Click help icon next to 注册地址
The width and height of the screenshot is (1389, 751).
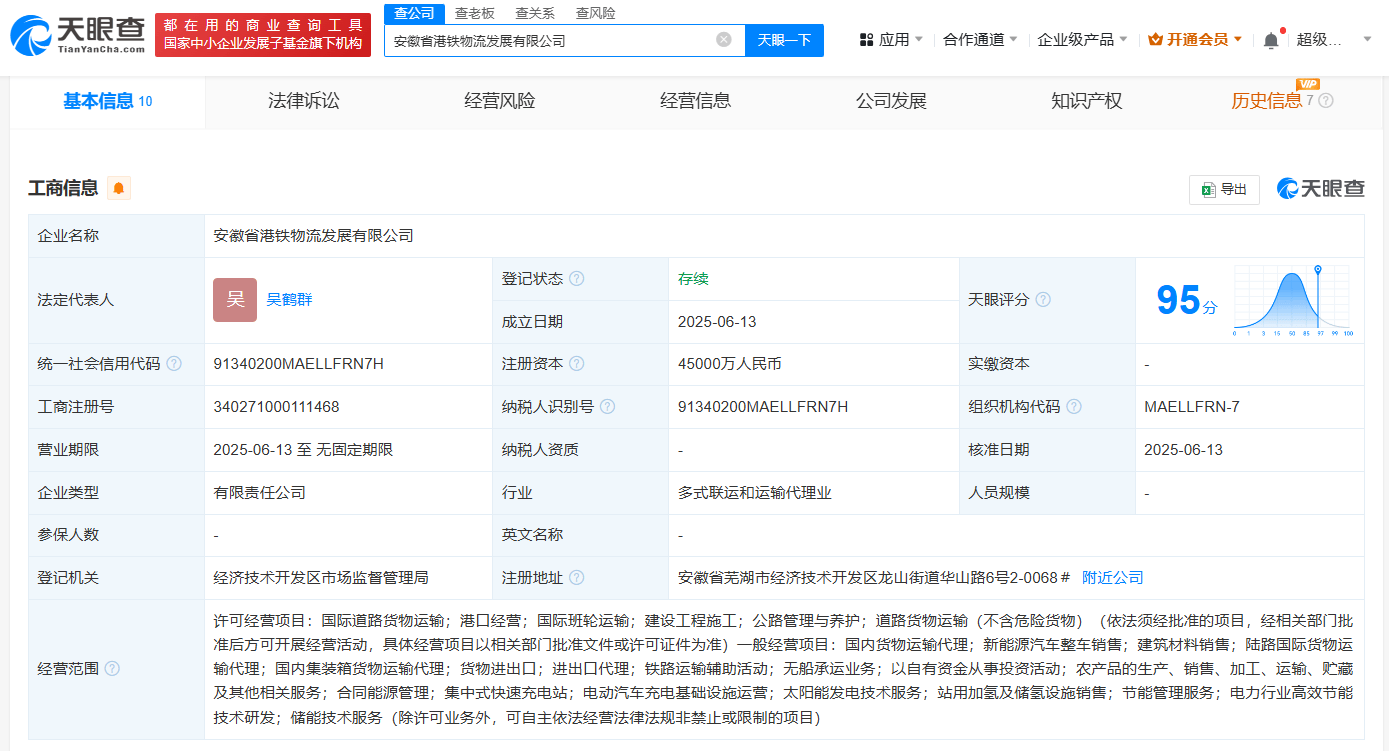(577, 578)
